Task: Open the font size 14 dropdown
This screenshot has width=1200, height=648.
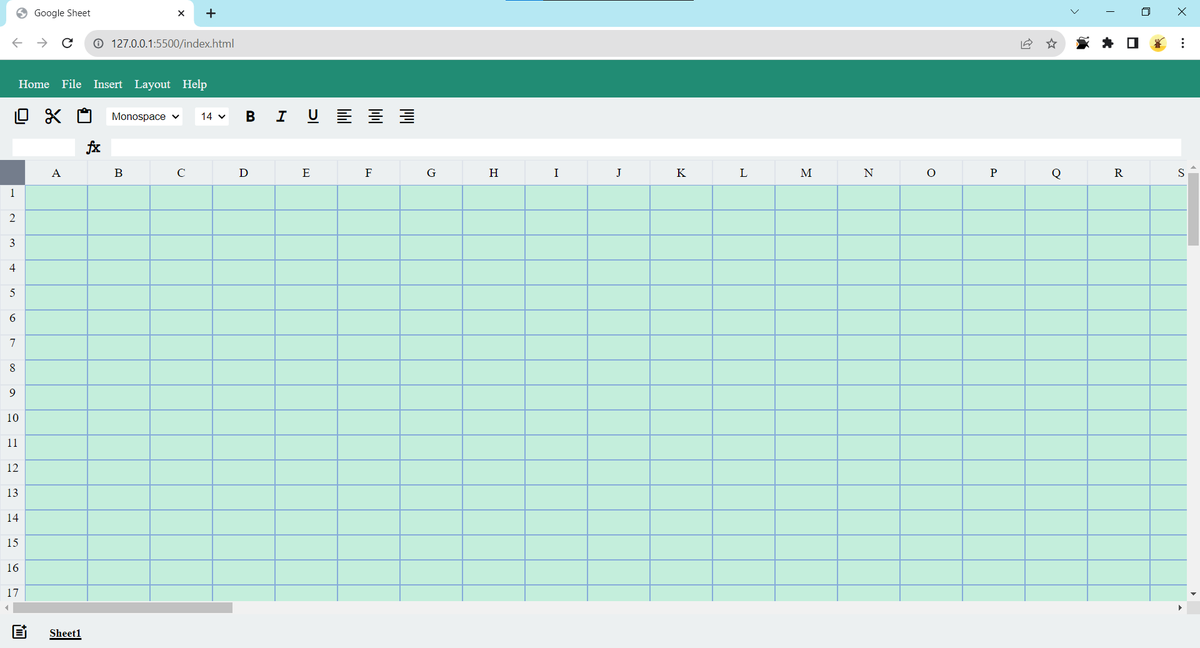Action: click(x=212, y=116)
